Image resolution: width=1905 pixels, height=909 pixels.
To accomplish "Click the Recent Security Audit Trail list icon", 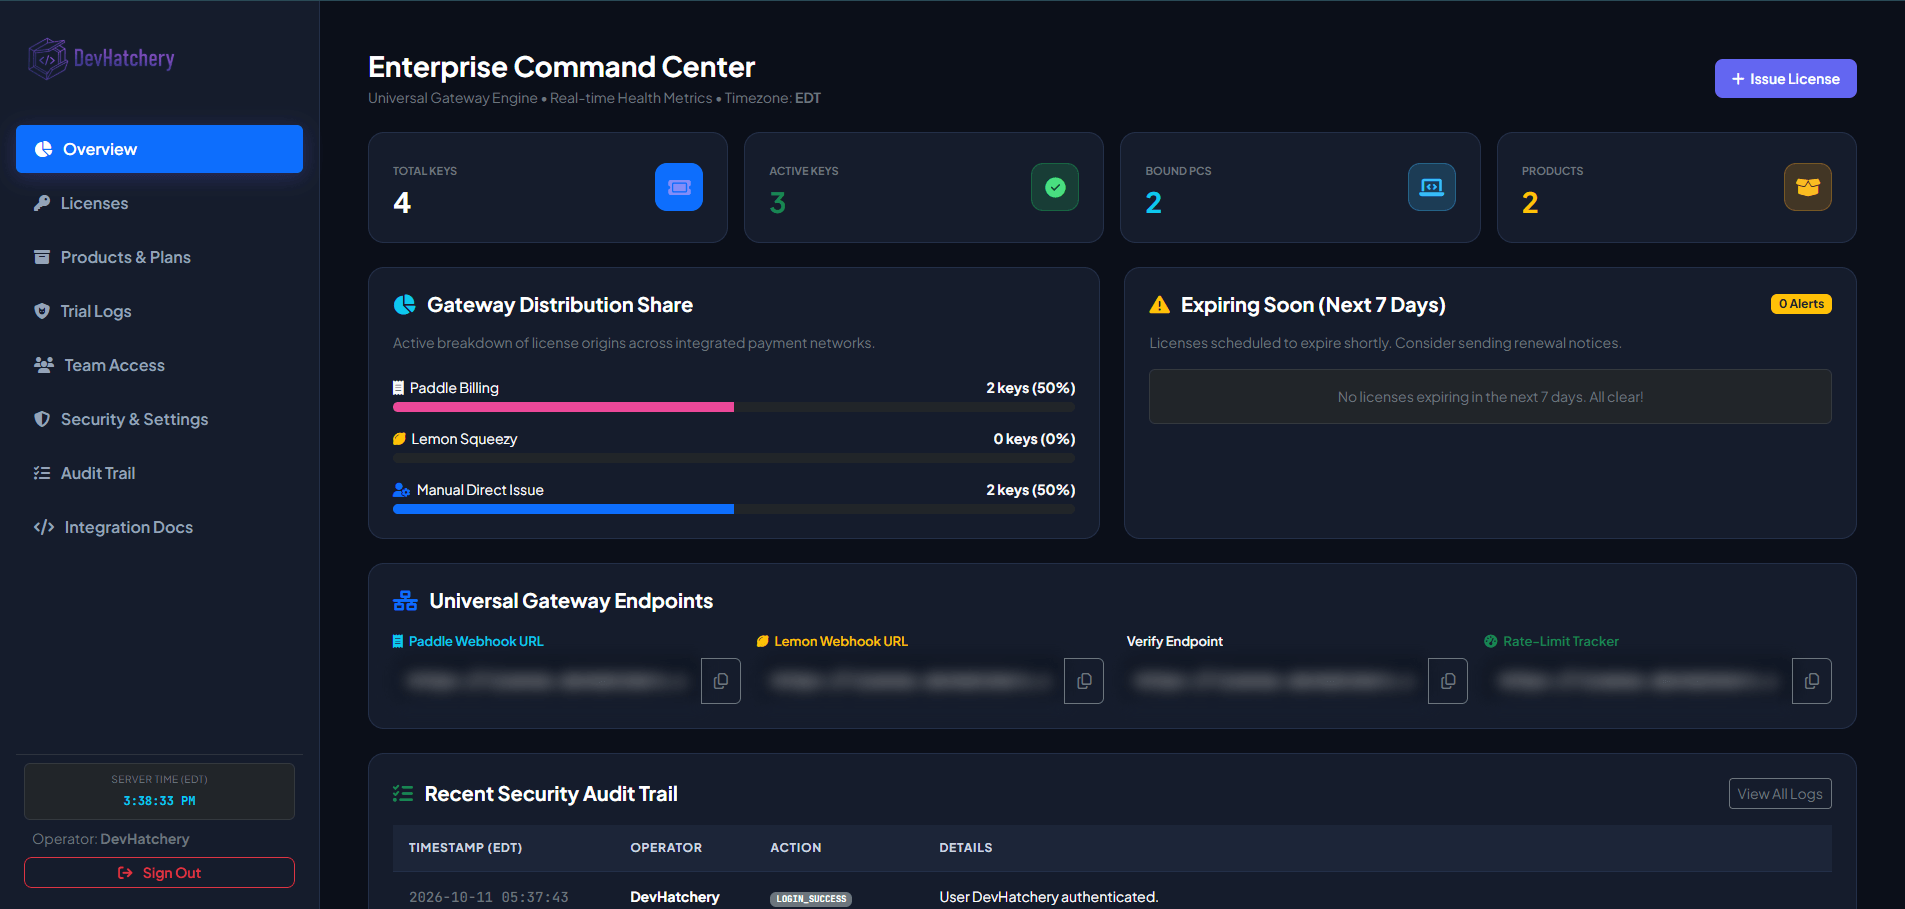I will pos(403,794).
